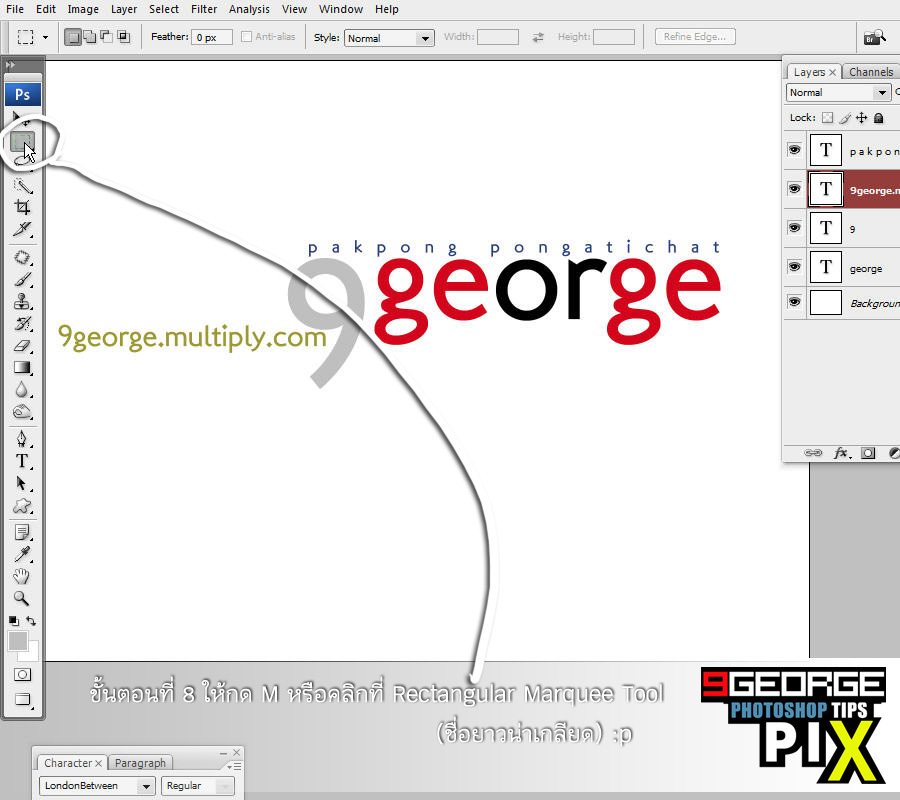Select the Pen tool
Viewport: 900px width, 800px height.
(22, 439)
